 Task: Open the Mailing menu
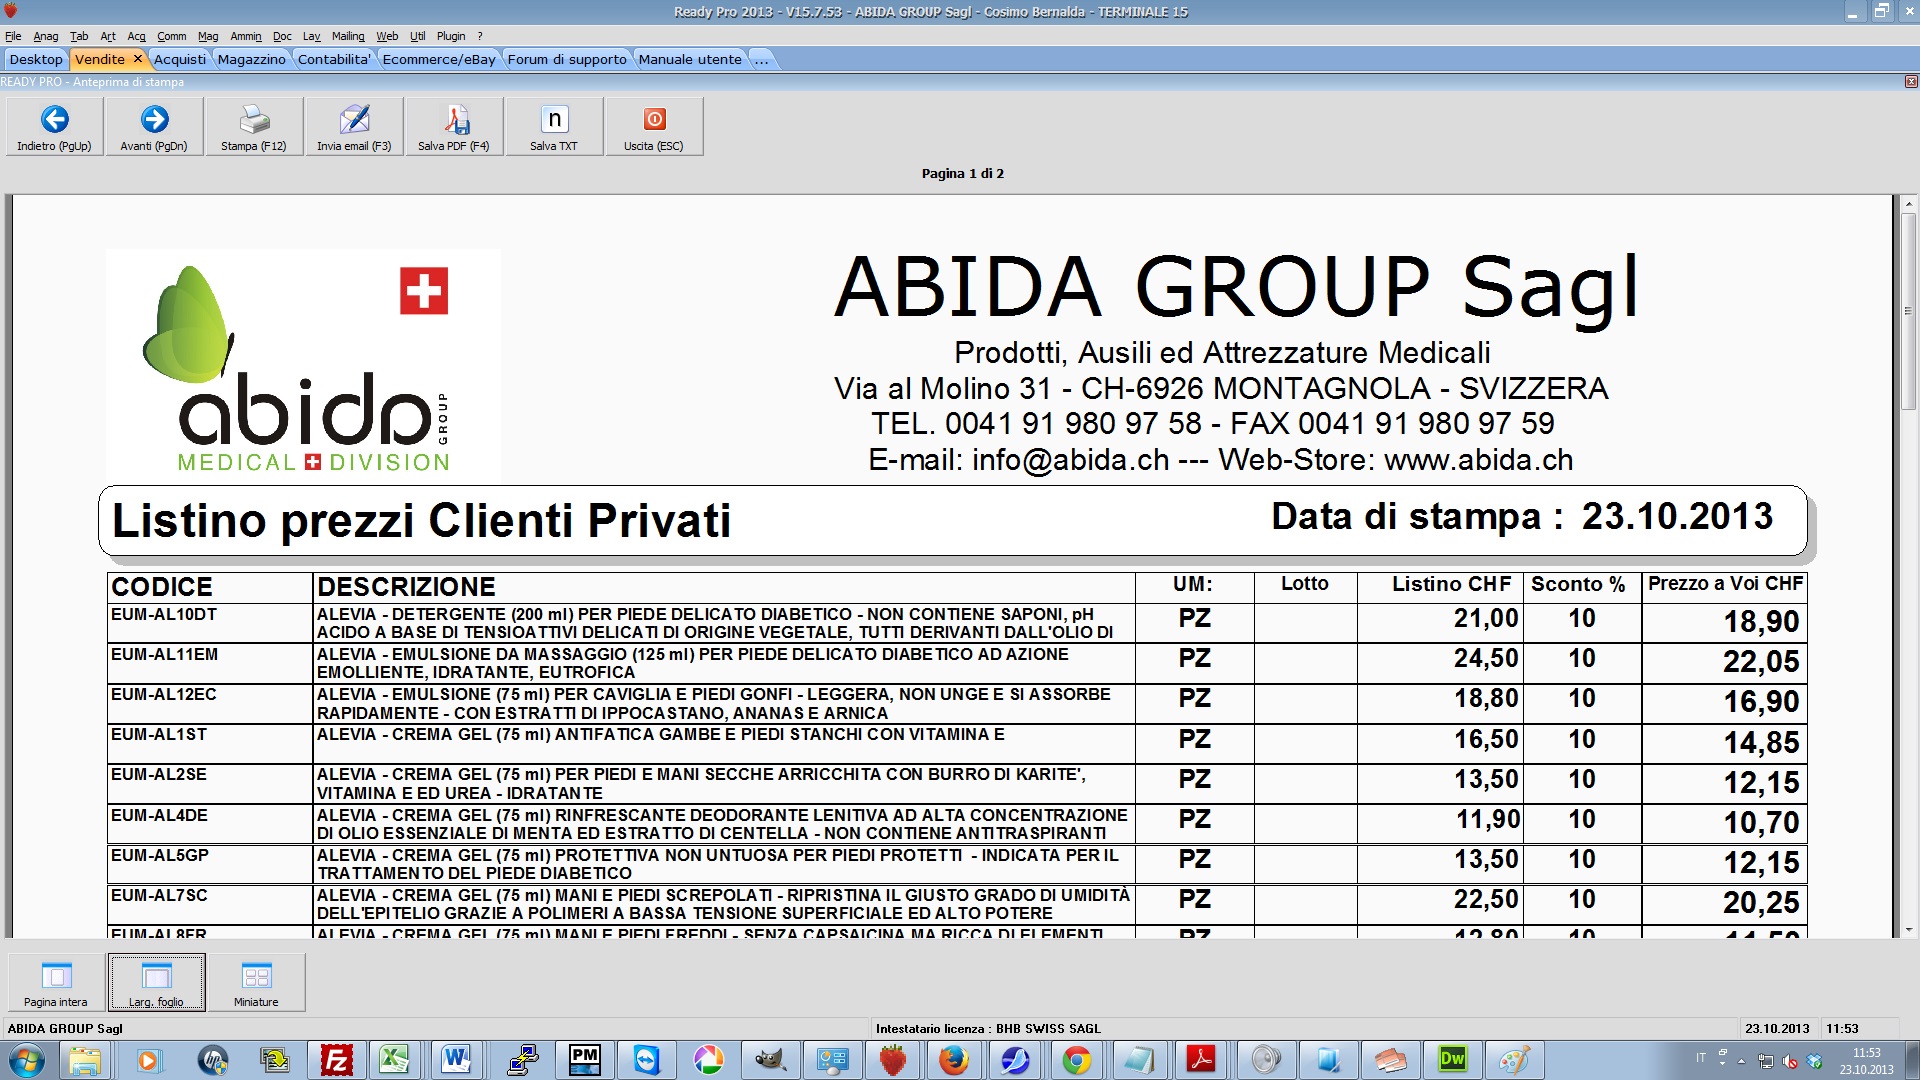(348, 36)
